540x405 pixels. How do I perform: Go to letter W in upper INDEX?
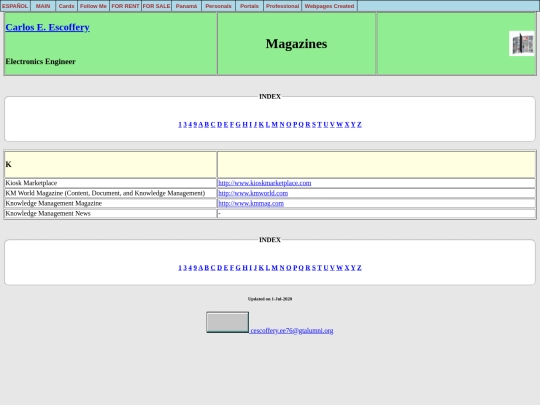coord(340,124)
